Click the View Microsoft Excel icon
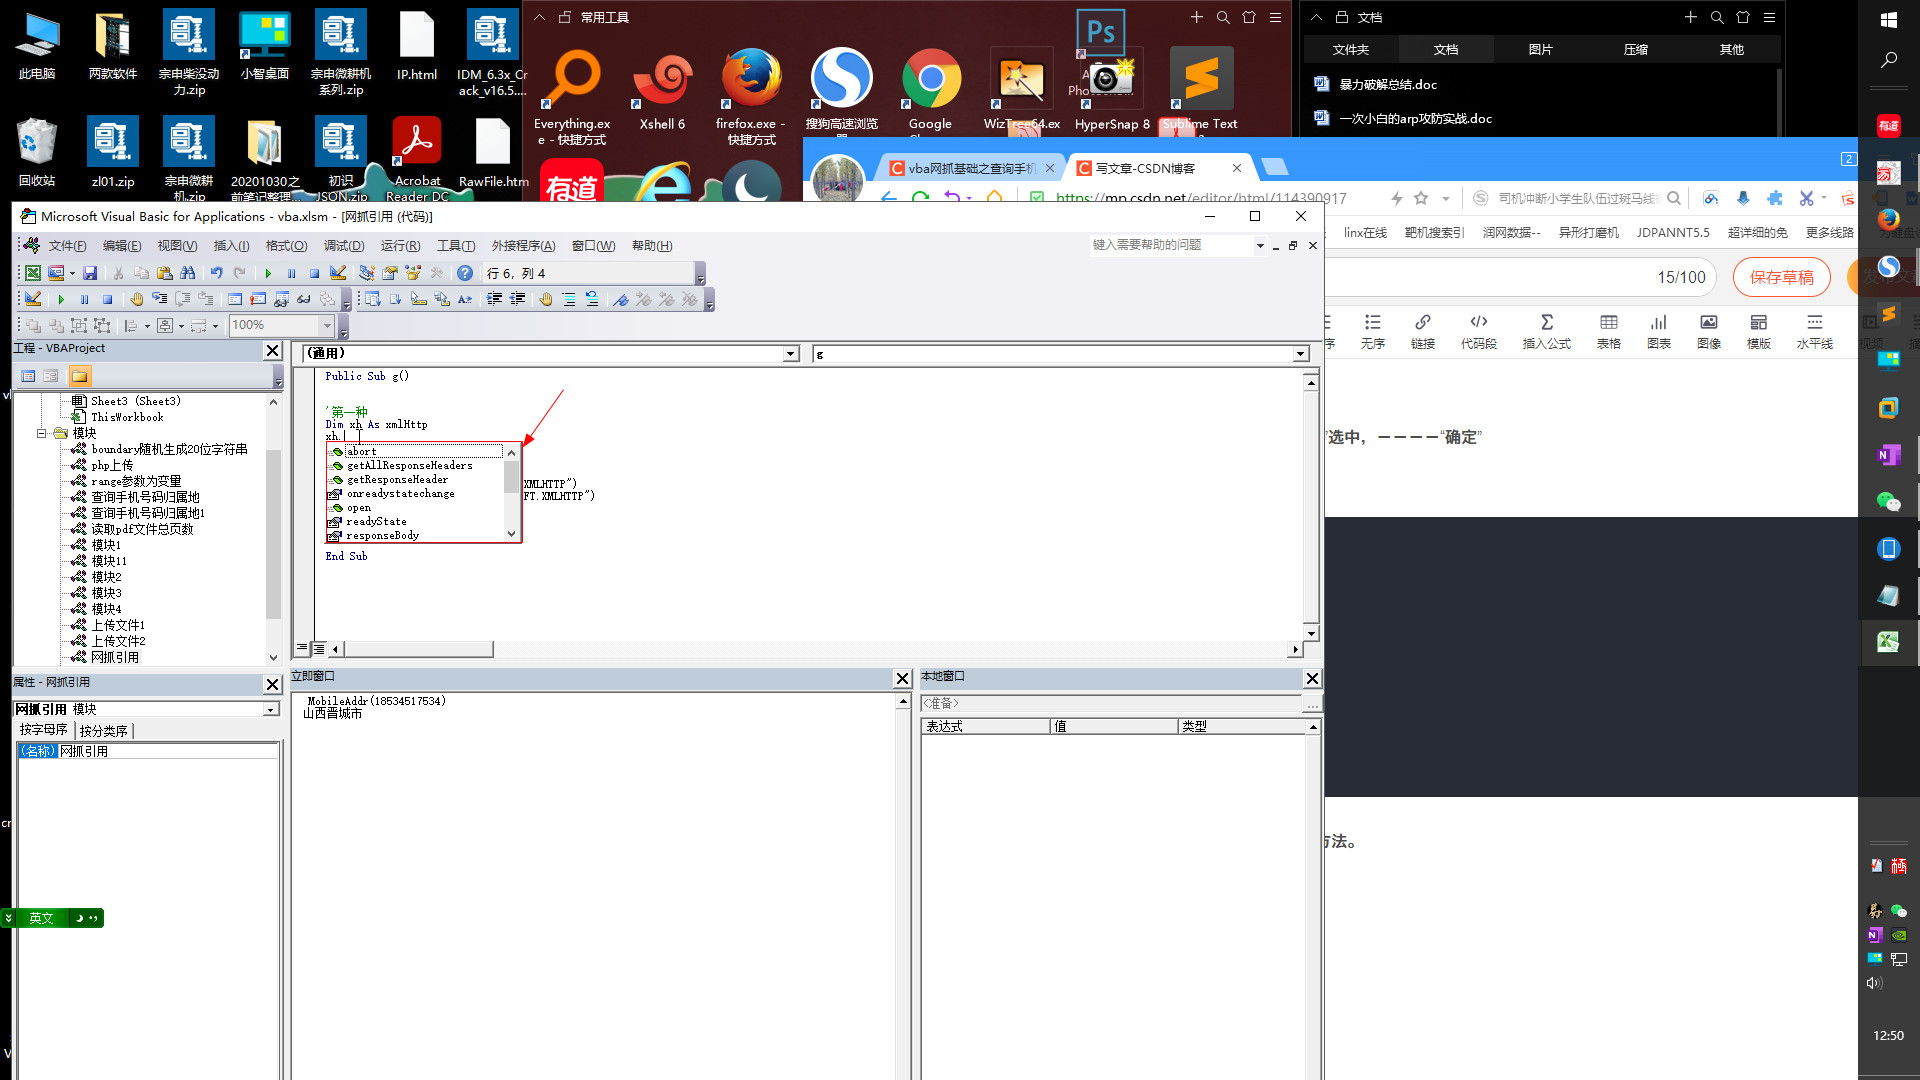 33,273
